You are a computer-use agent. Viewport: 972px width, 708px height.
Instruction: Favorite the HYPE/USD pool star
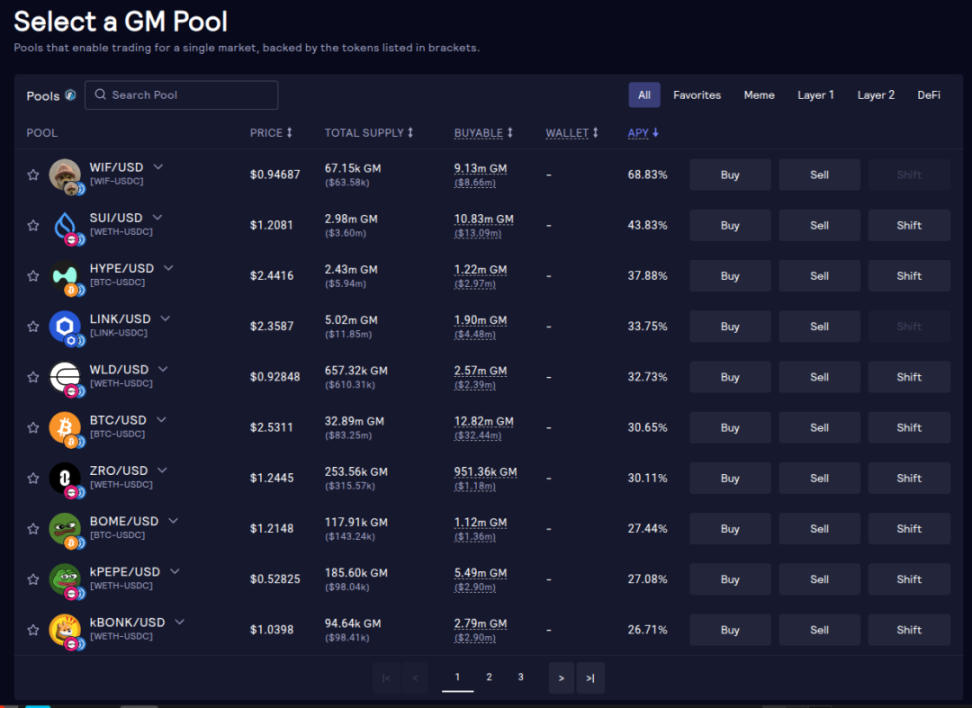coord(33,276)
